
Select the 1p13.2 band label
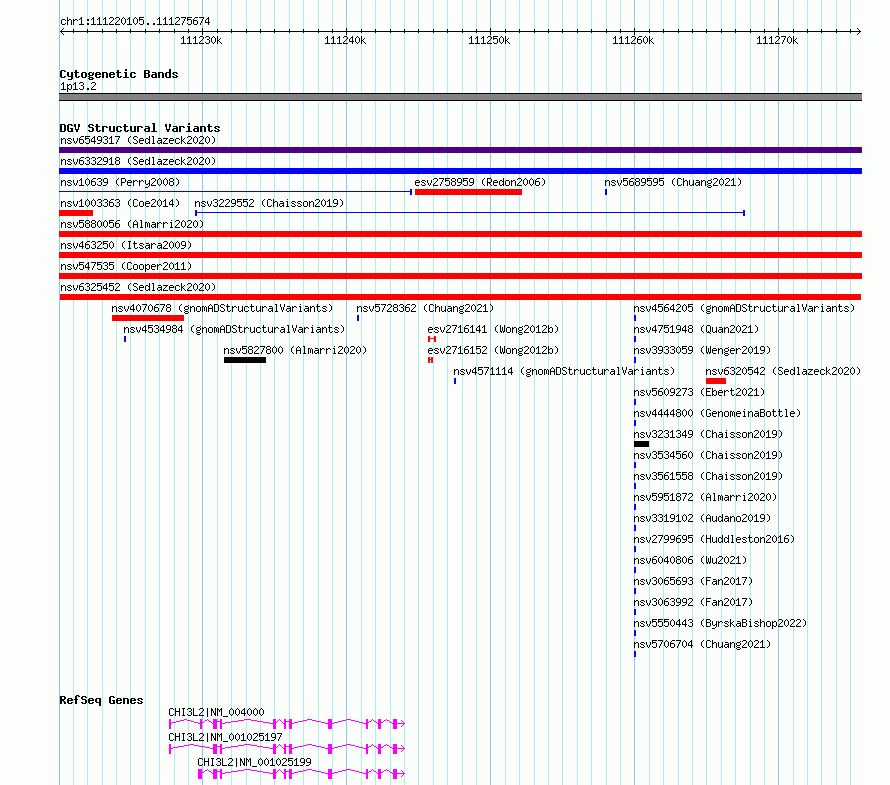(78, 86)
